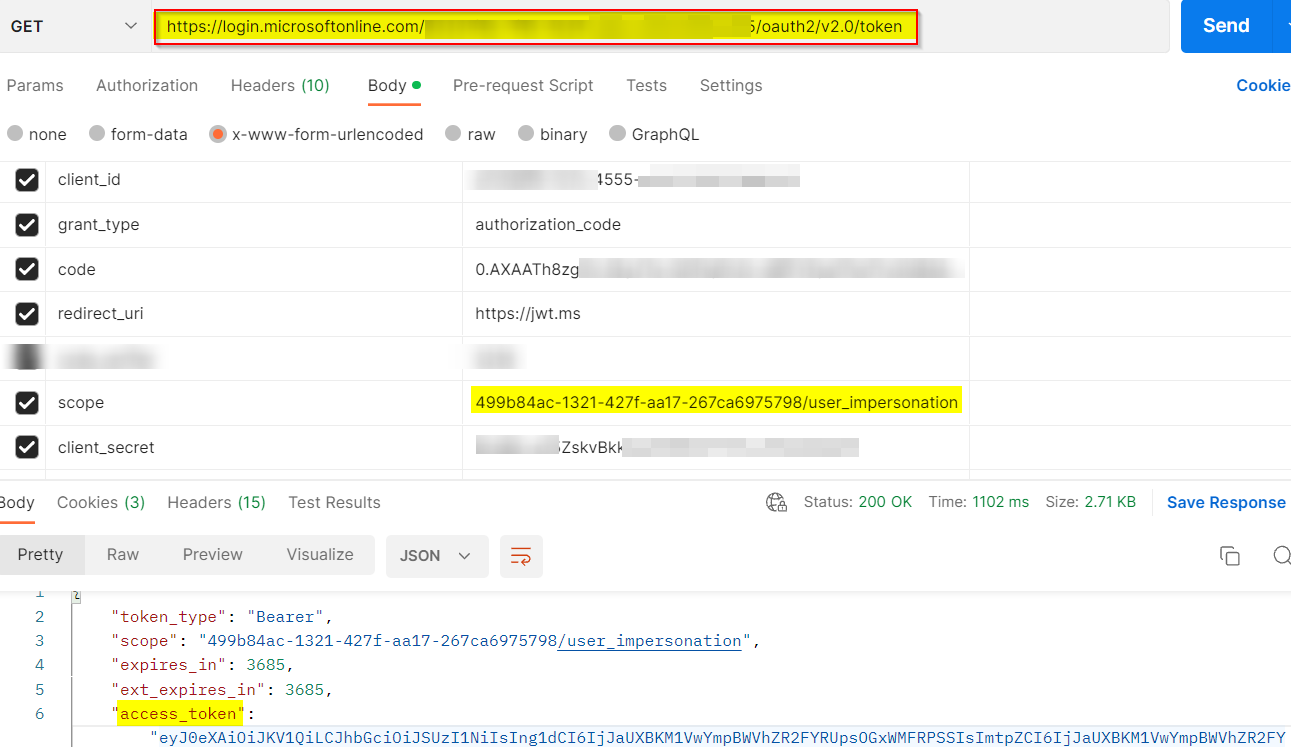Uncheck the client_id parameter
This screenshot has width=1291, height=747.
tap(27, 180)
